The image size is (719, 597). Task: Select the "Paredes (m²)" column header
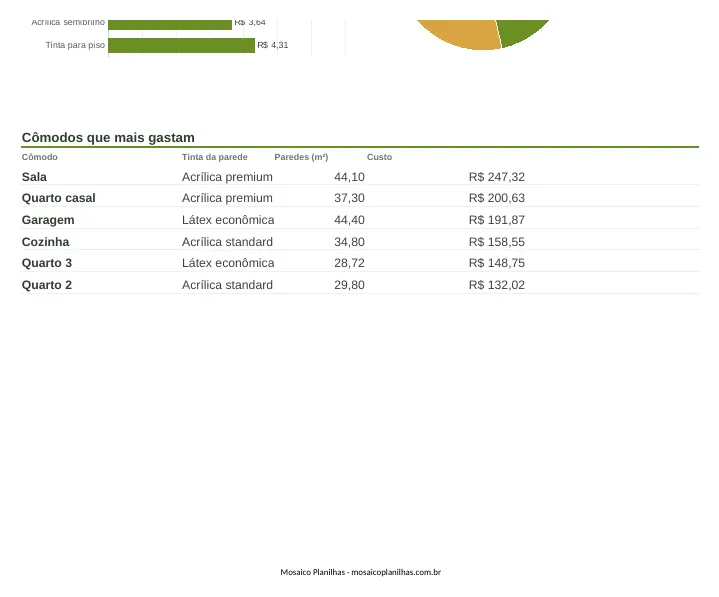[301, 157]
